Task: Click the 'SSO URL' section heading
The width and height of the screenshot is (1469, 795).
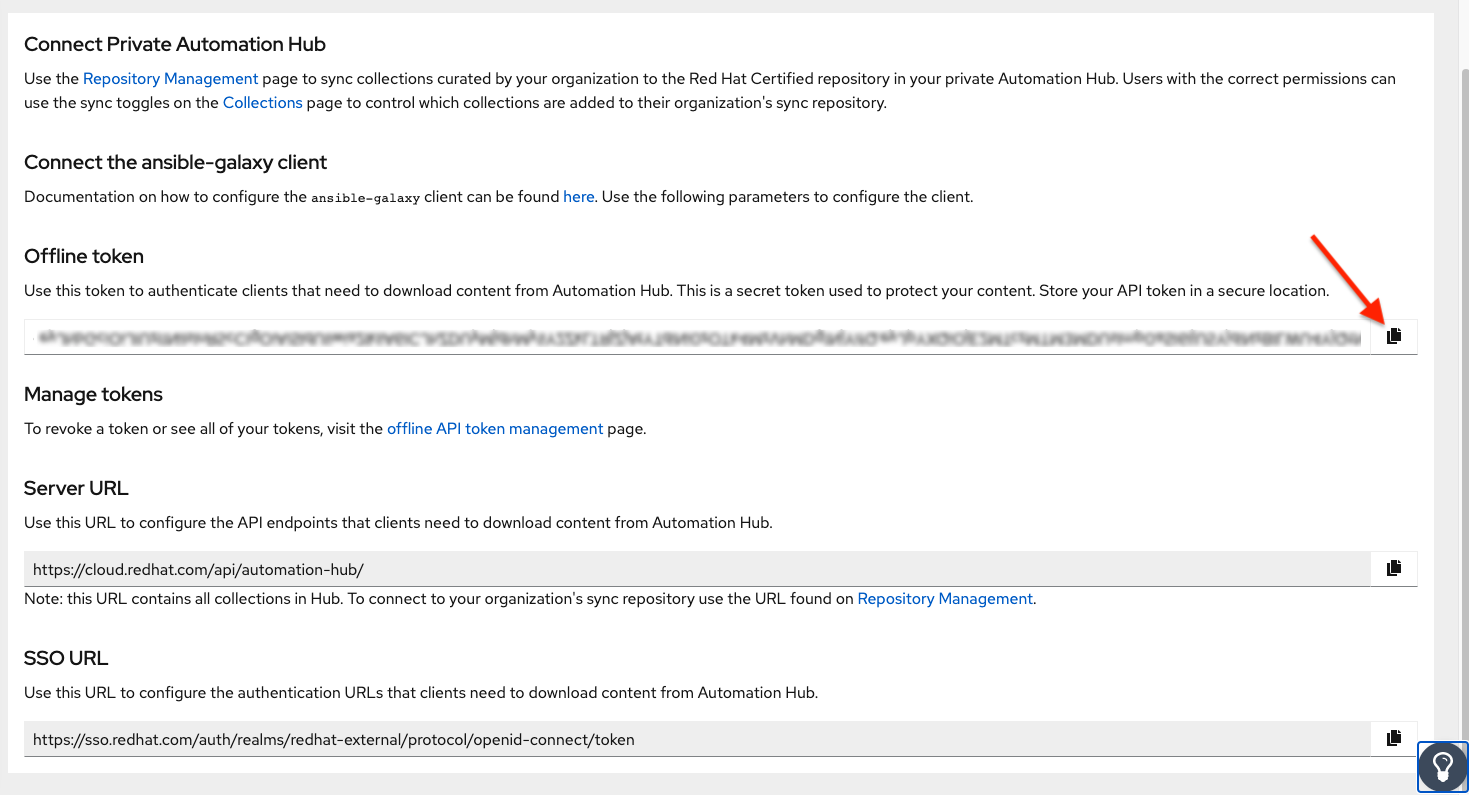Action: click(x=66, y=658)
